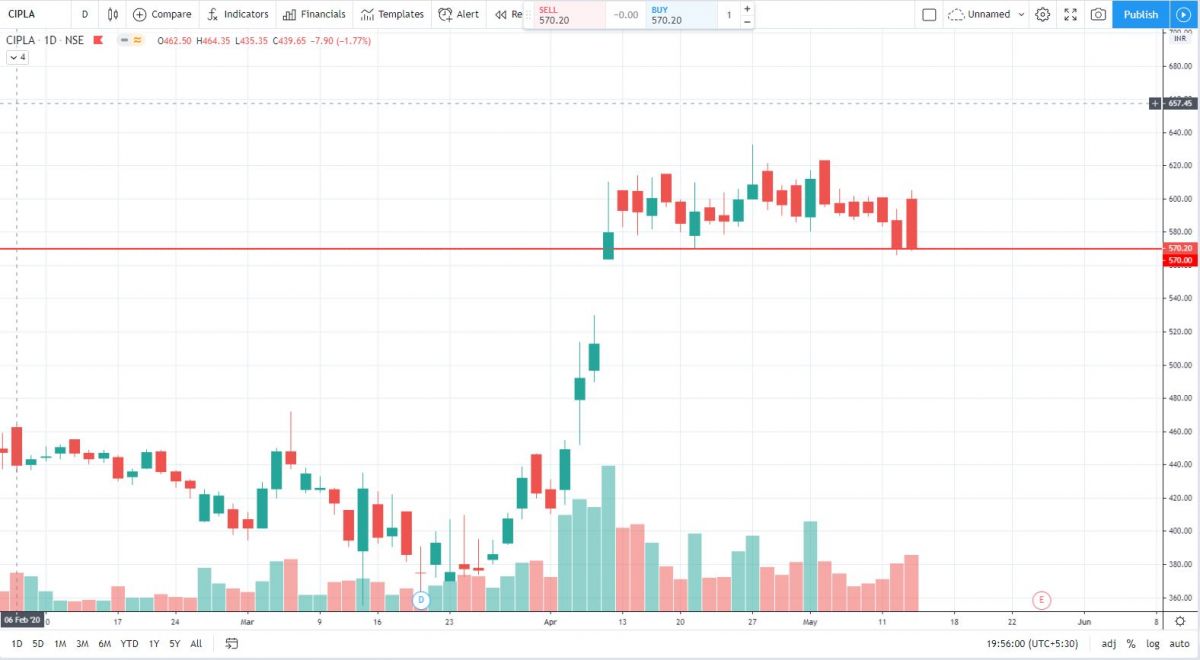Viewport: 1200px width, 660px height.
Task: Start bar Replay mode
Action: coord(507,14)
